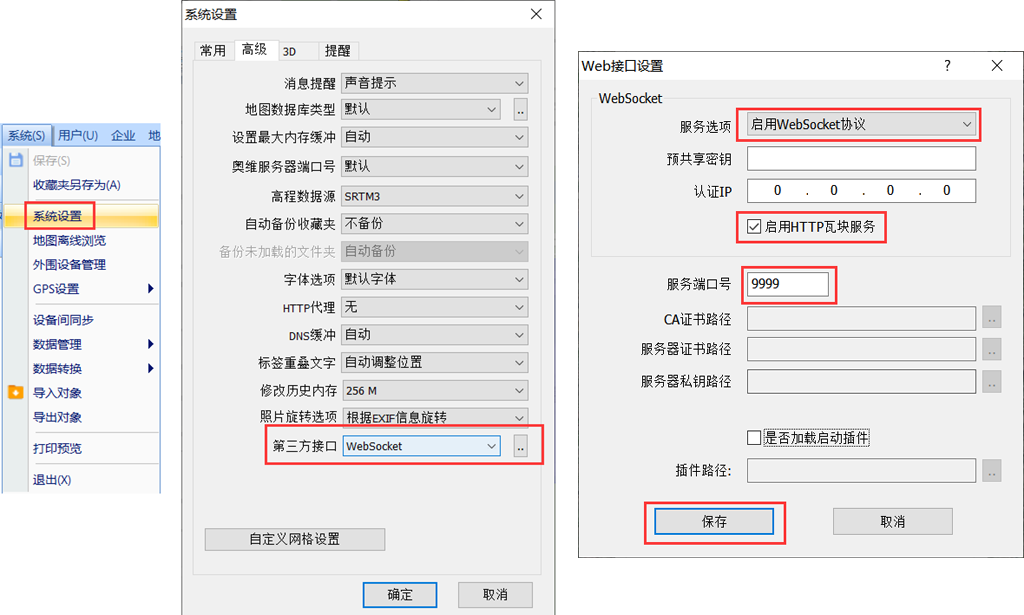Open the WebSocket settings button beside 第三方接口
1024x615 pixels.
click(x=520, y=447)
